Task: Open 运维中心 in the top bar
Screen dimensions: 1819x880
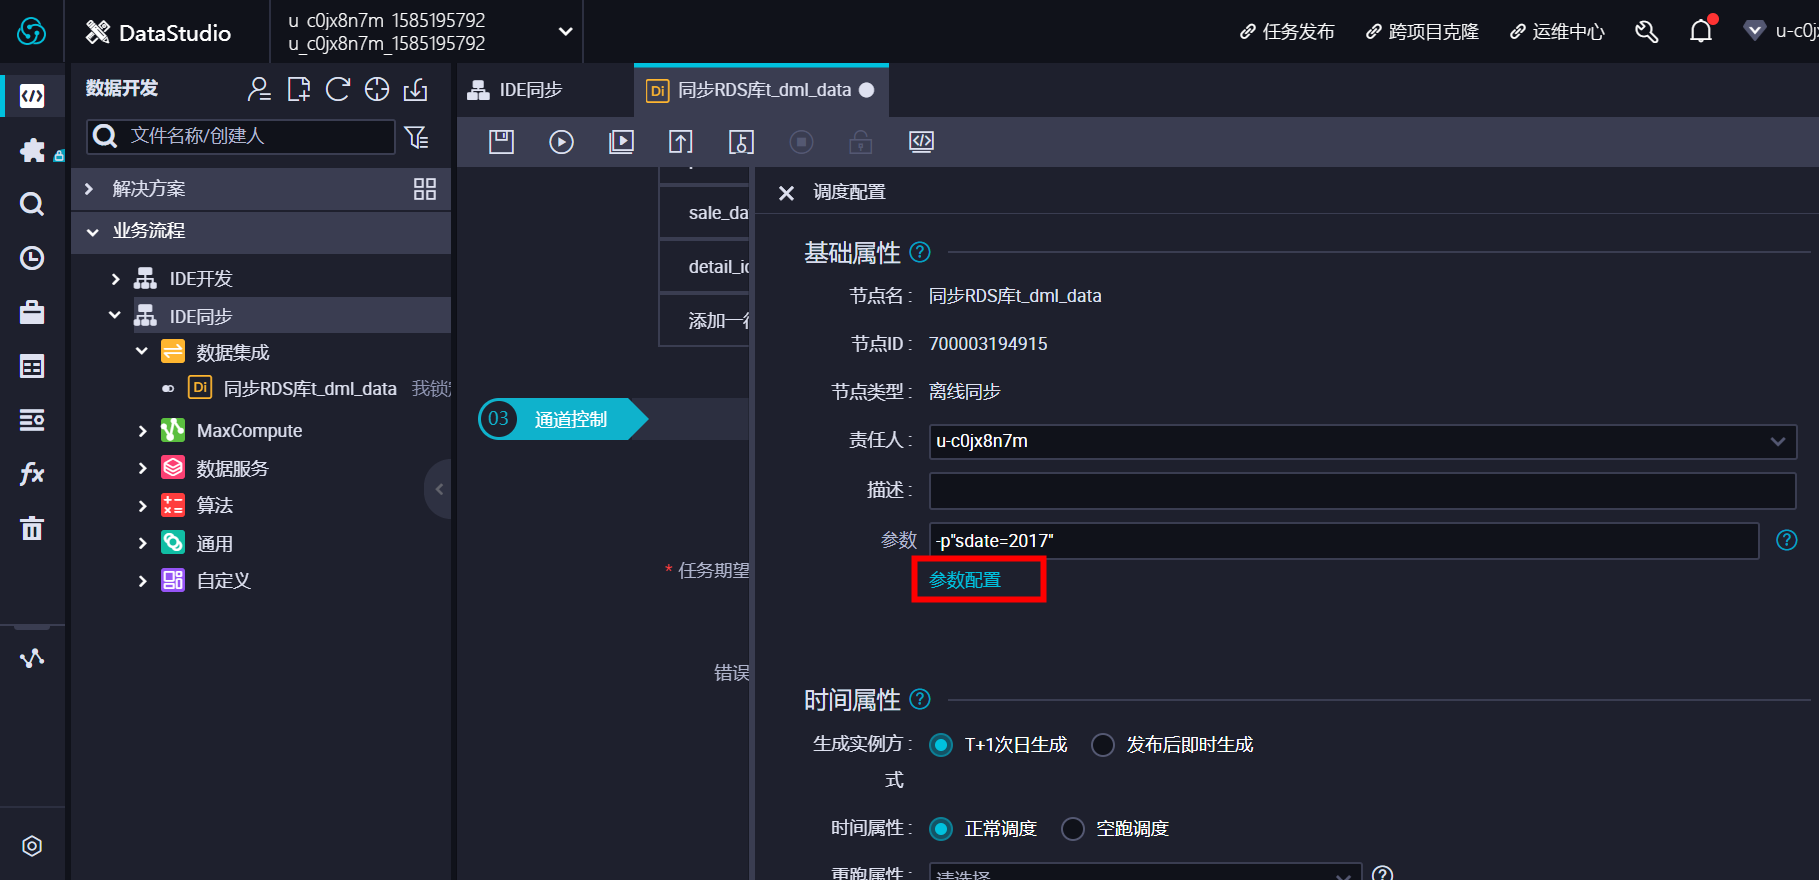Action: [1557, 32]
